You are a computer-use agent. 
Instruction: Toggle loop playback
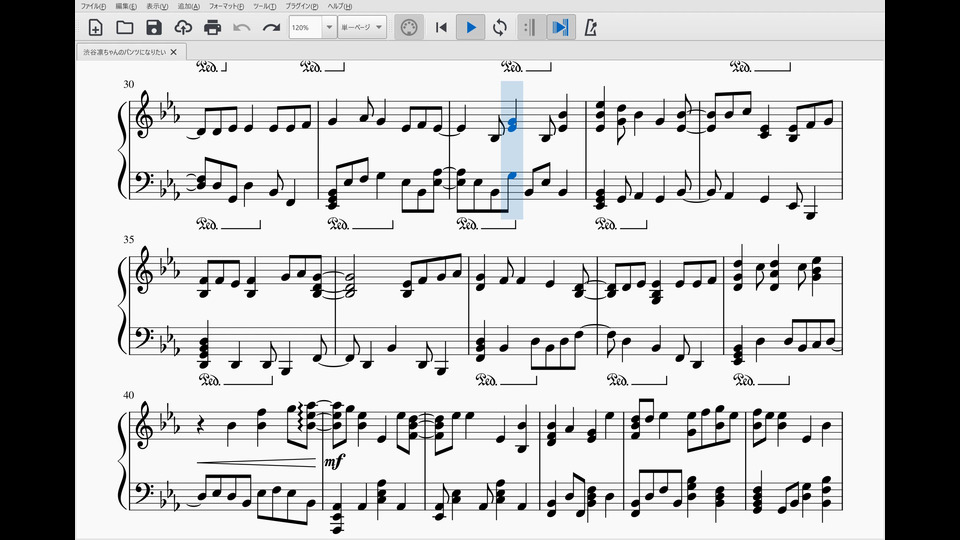(500, 28)
